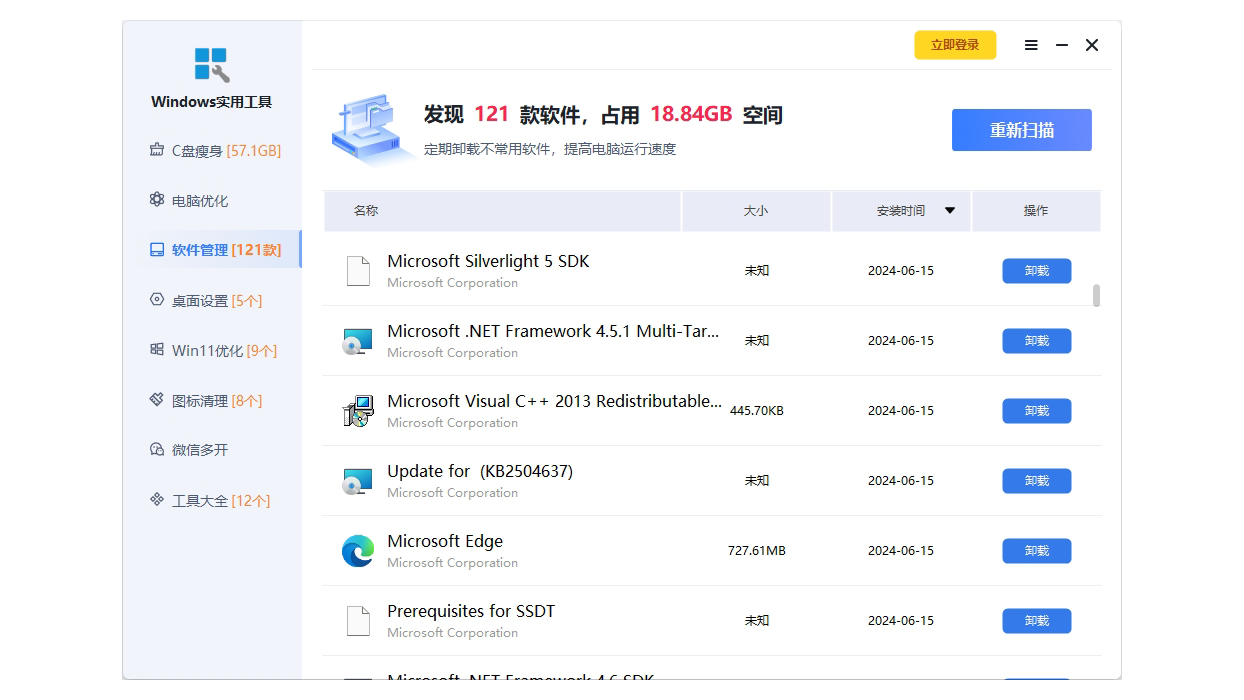Image resolution: width=1244 pixels, height=700 pixels.
Task: Click the Silverlight 5 SDK file icon
Action: (x=358, y=271)
